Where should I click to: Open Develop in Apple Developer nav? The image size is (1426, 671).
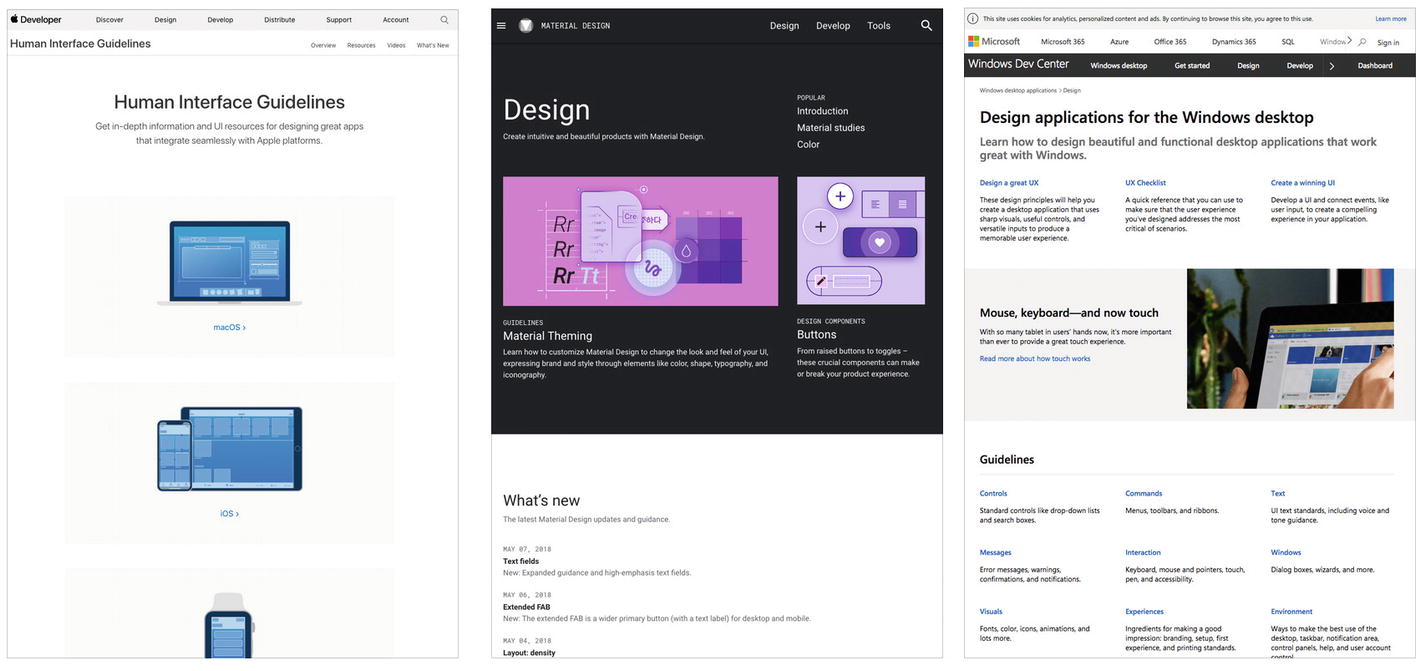pos(220,20)
